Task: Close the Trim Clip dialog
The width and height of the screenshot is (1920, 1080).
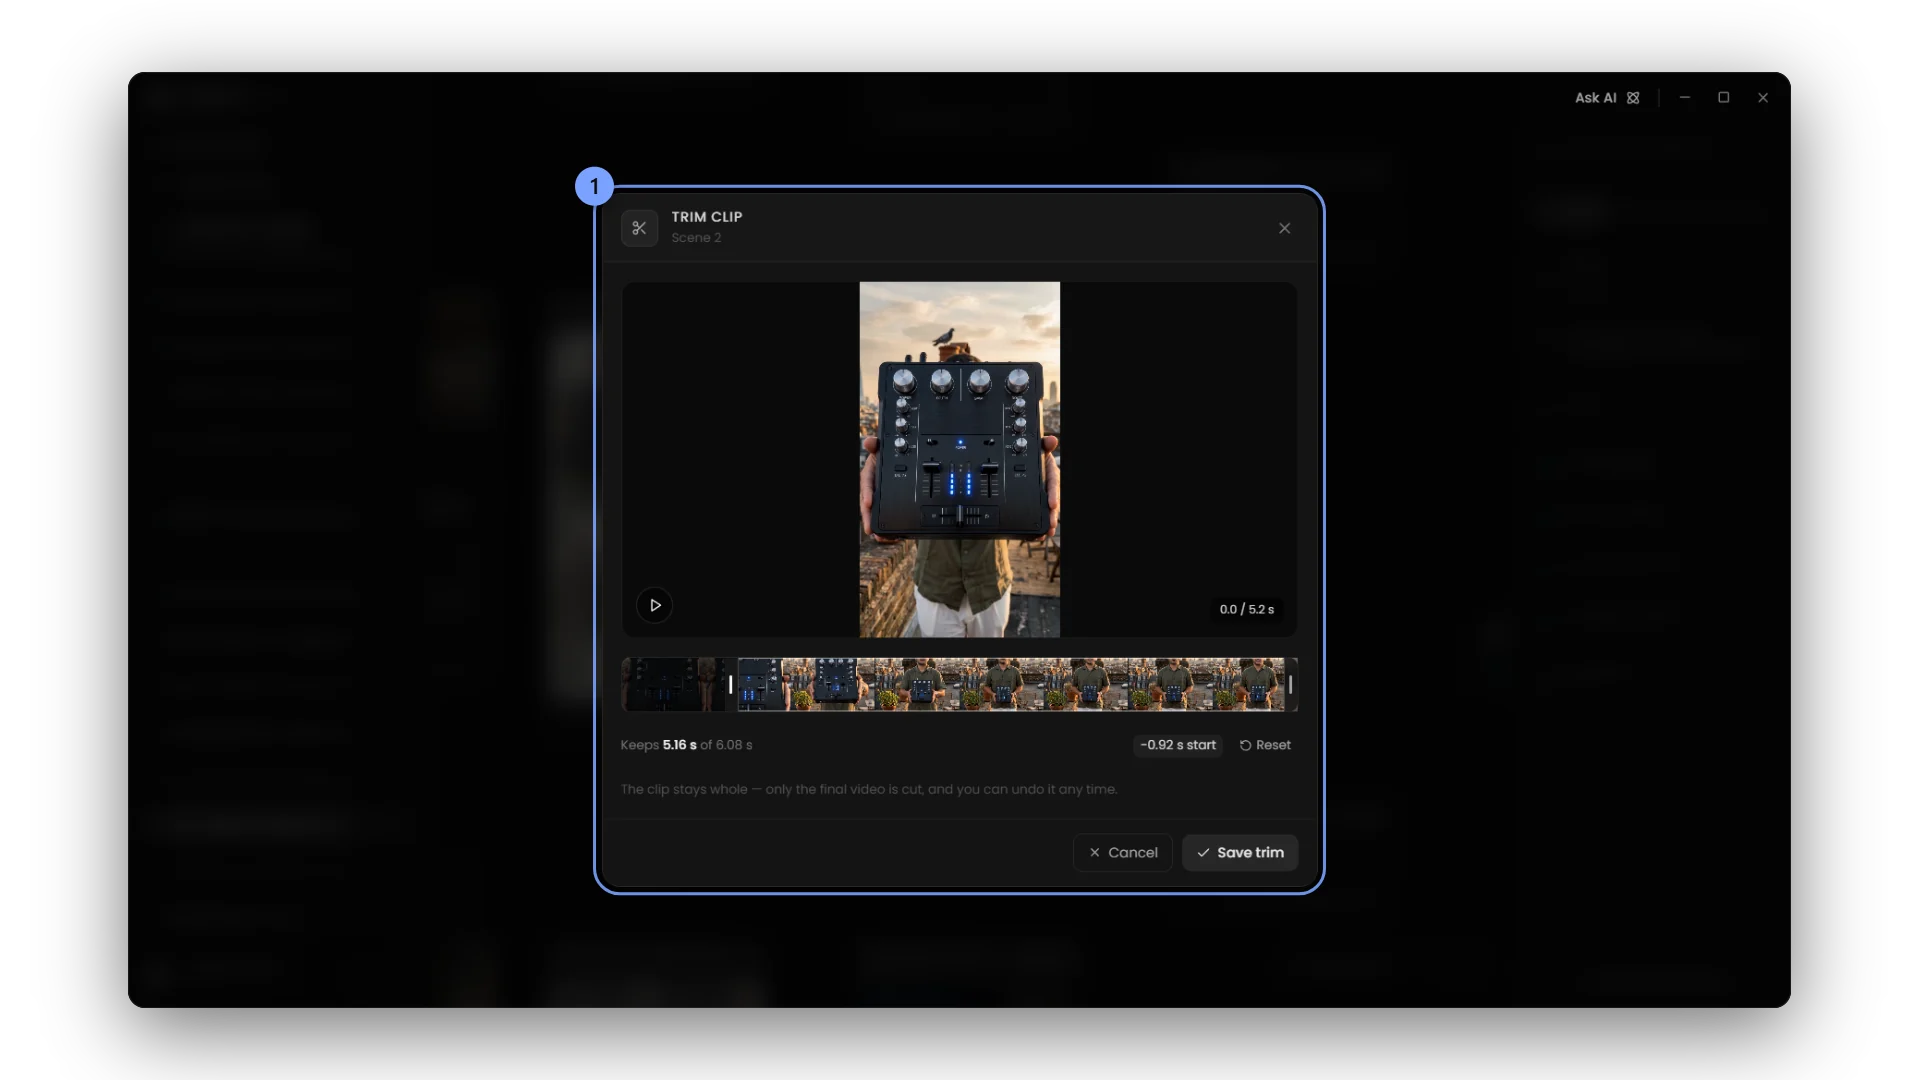Action: [x=1284, y=228]
